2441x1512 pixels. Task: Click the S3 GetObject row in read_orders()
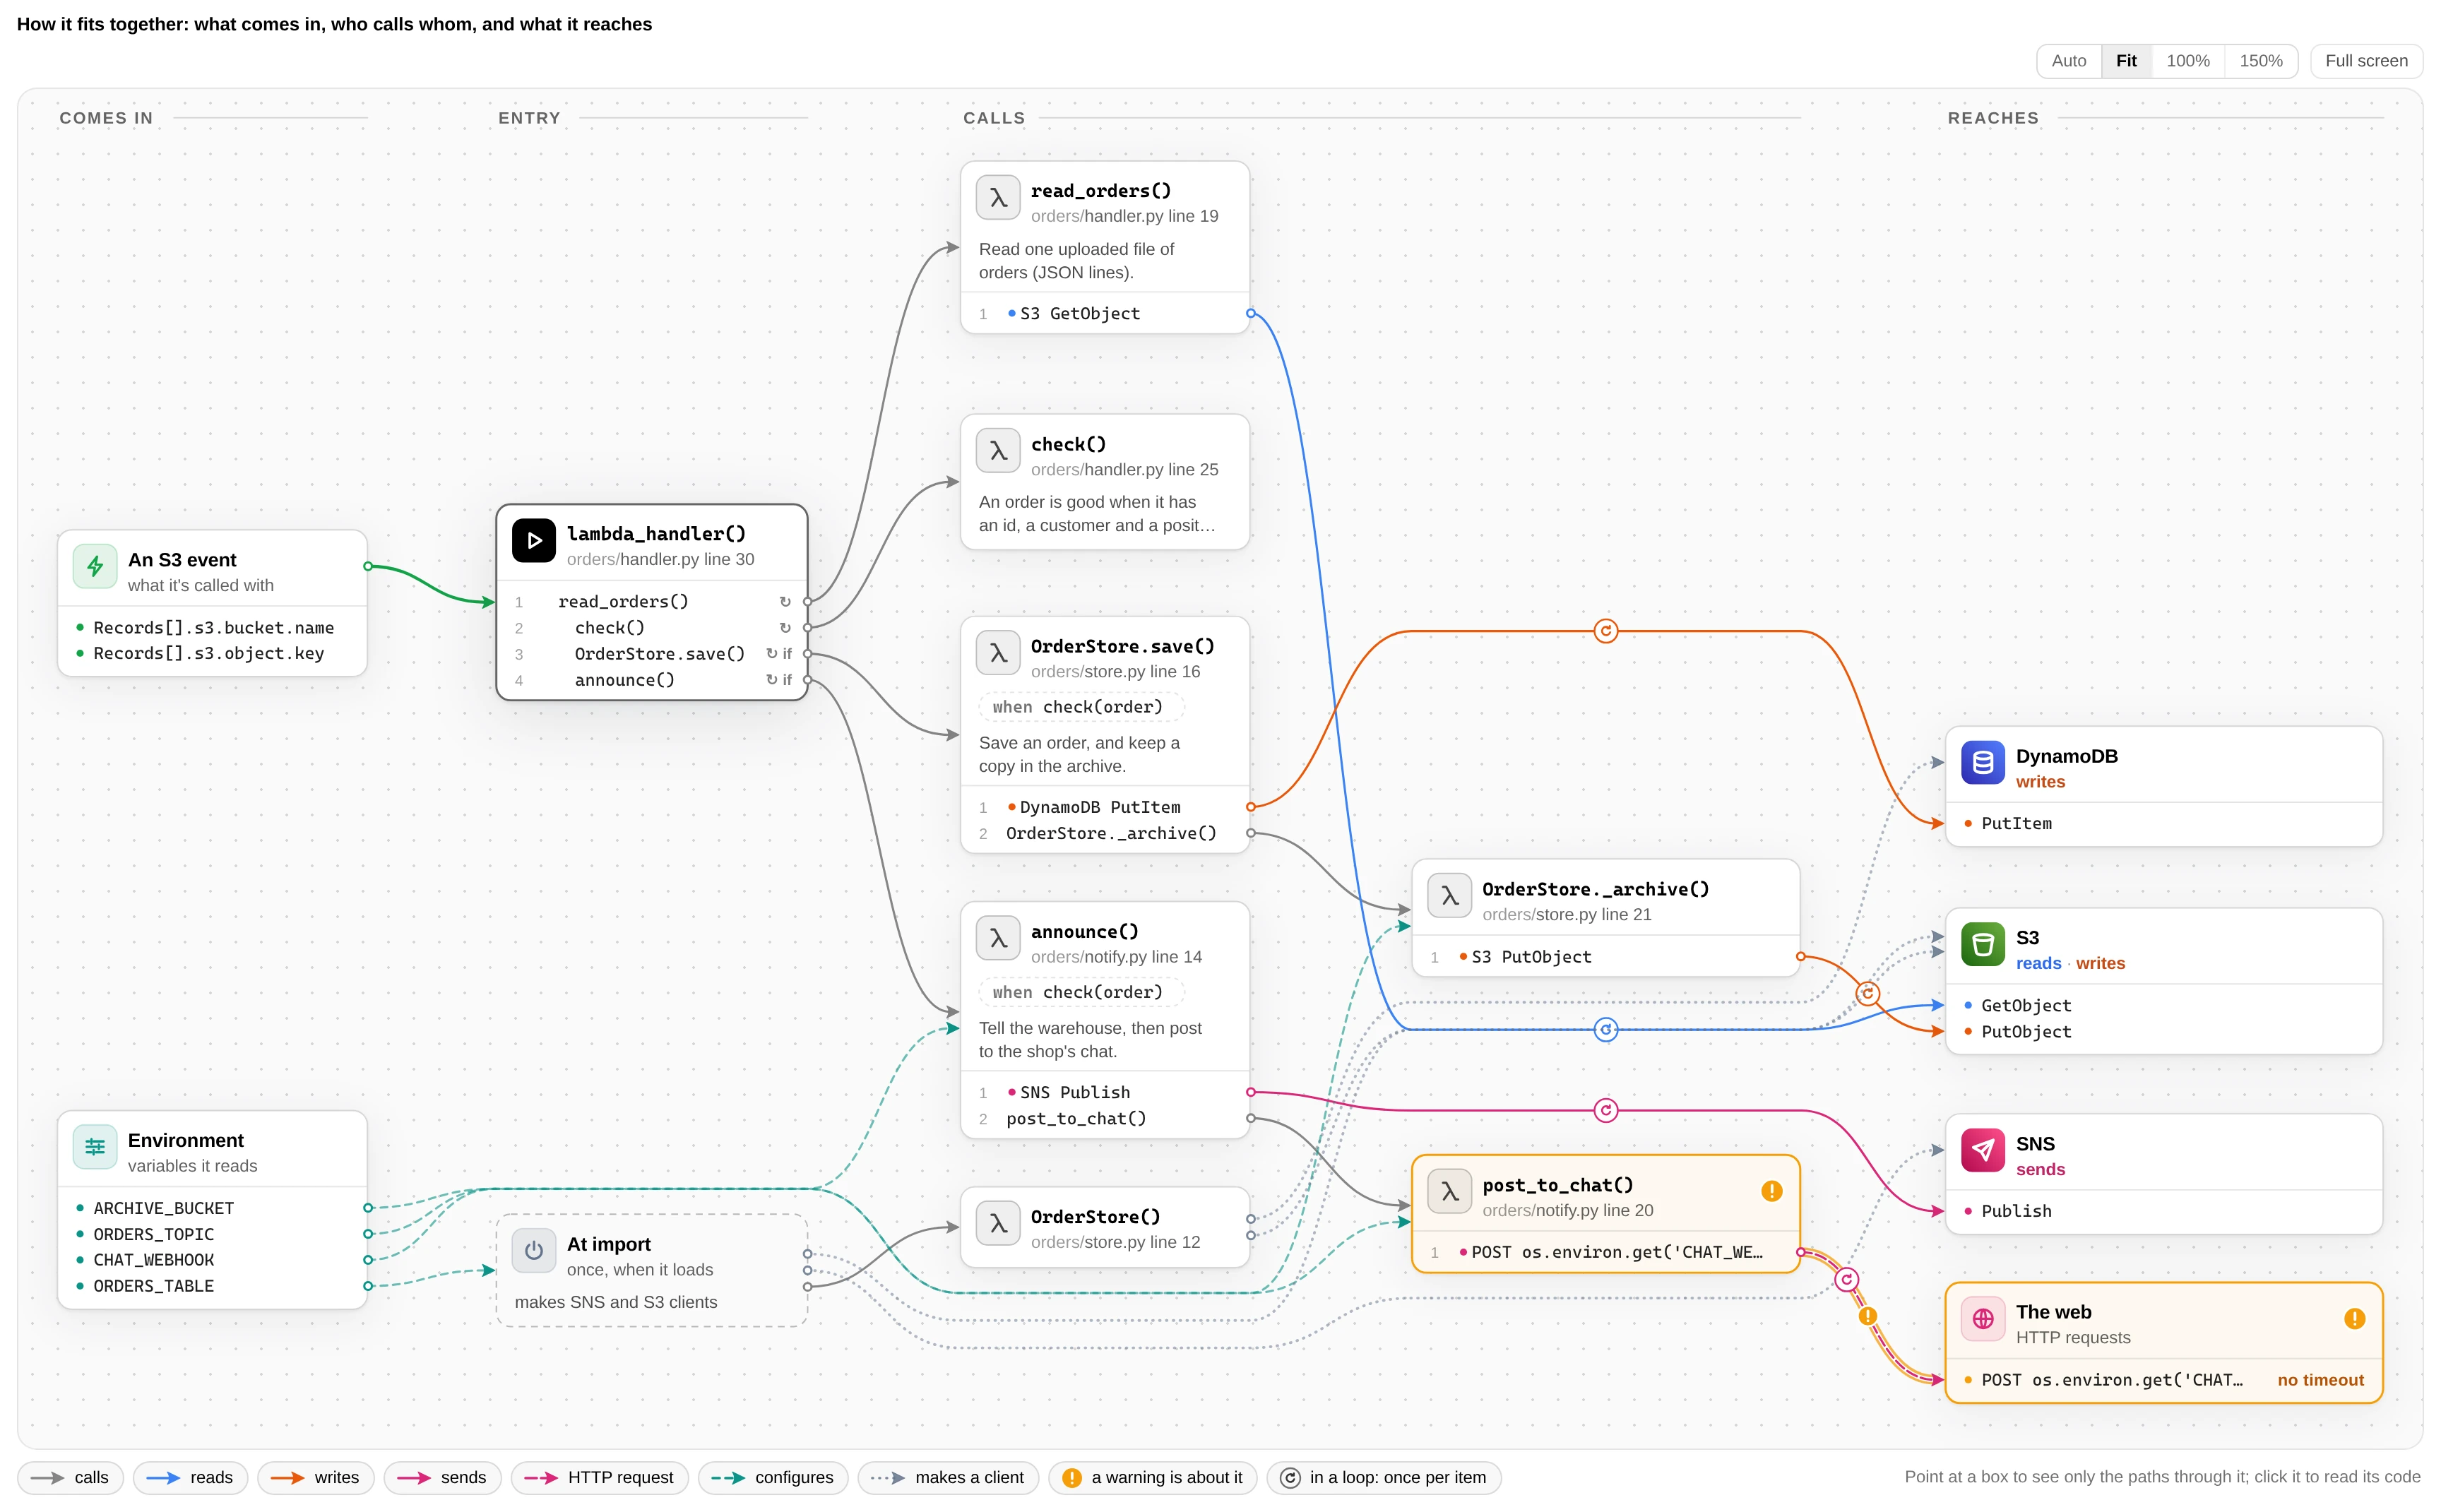[x=1104, y=313]
